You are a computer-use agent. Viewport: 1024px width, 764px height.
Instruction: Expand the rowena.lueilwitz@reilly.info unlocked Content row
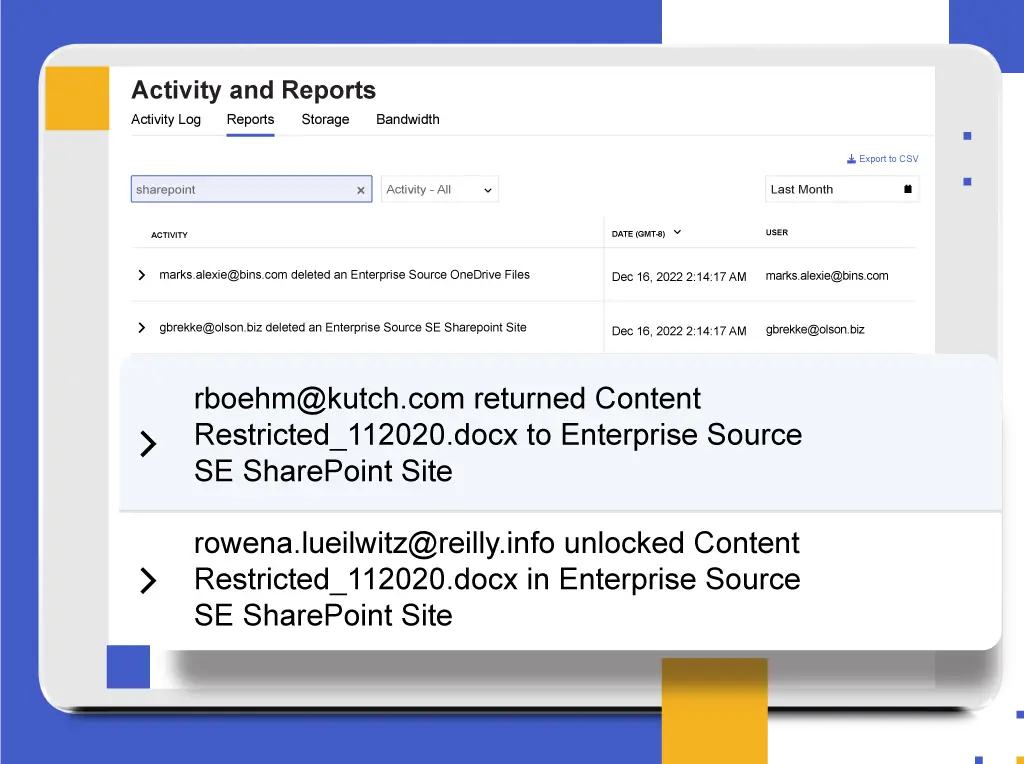point(148,580)
